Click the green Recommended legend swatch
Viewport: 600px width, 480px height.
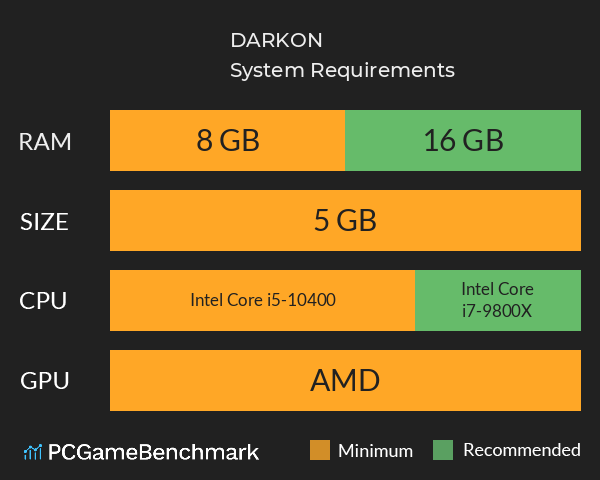pos(444,451)
